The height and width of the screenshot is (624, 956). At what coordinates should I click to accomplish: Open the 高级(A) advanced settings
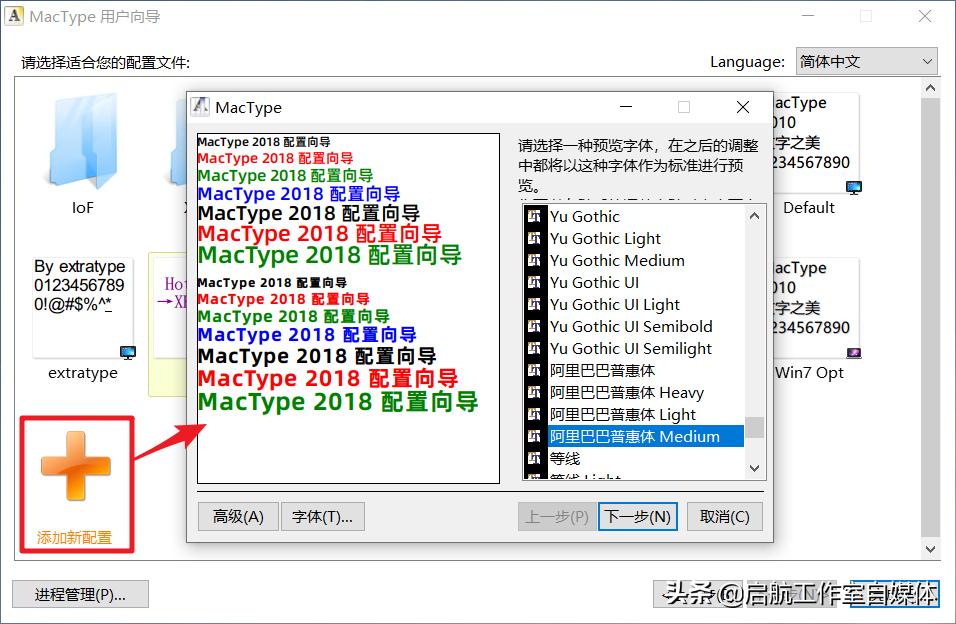(x=238, y=516)
